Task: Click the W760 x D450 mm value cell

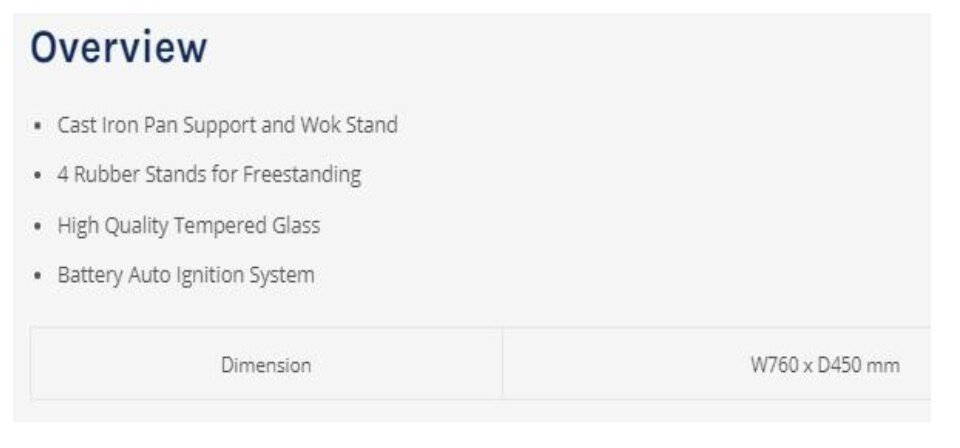Action: click(717, 364)
